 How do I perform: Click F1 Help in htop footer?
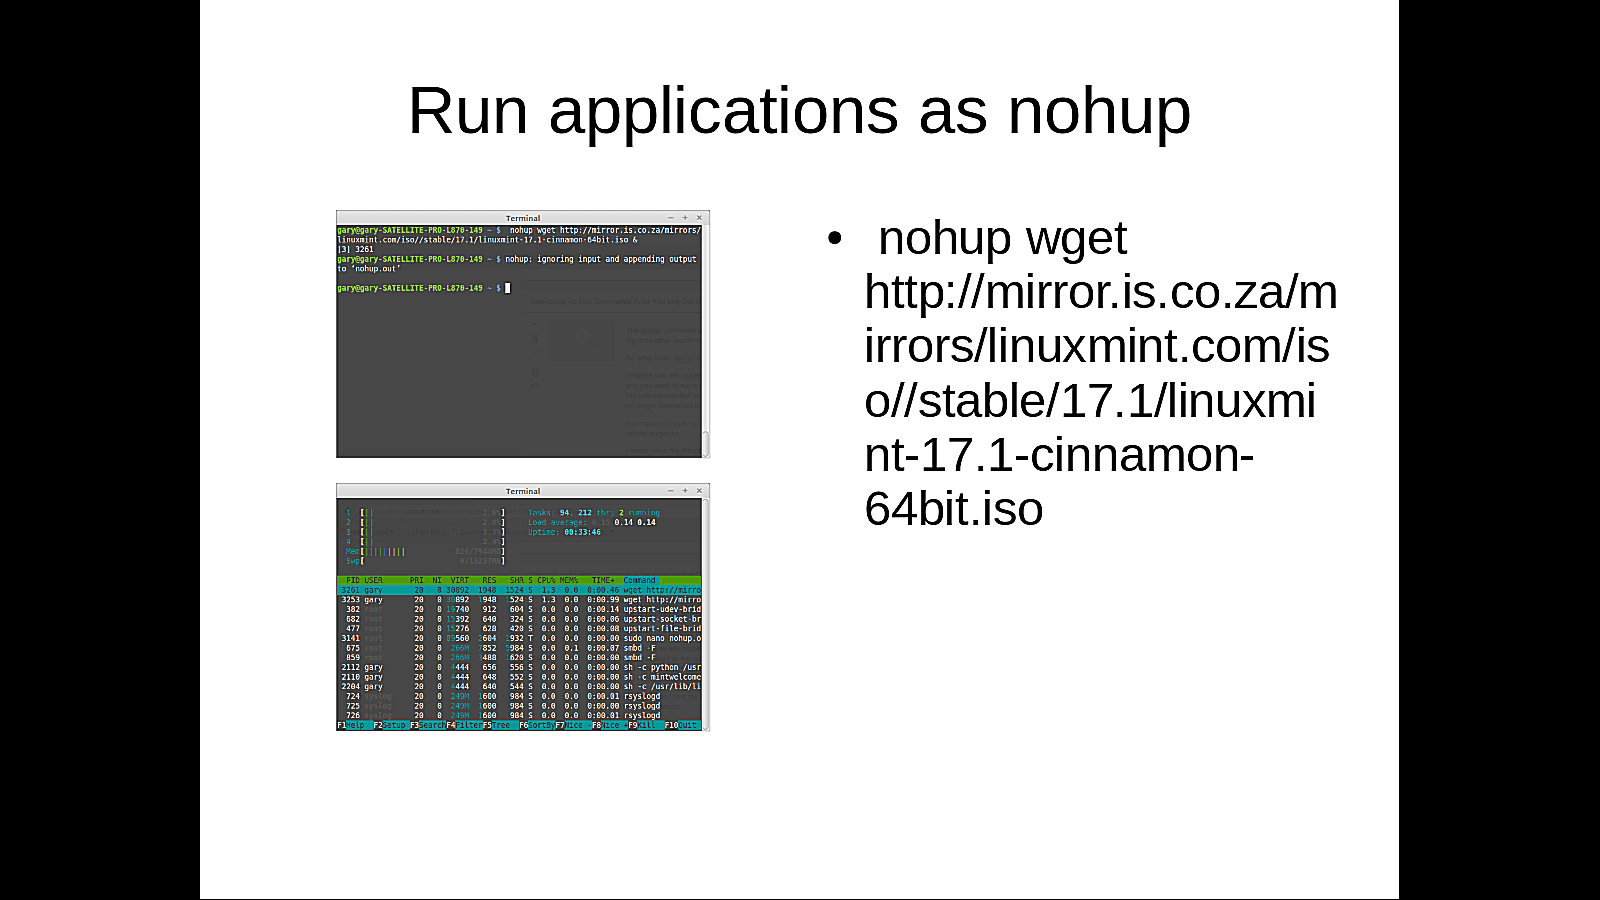tap(354, 725)
